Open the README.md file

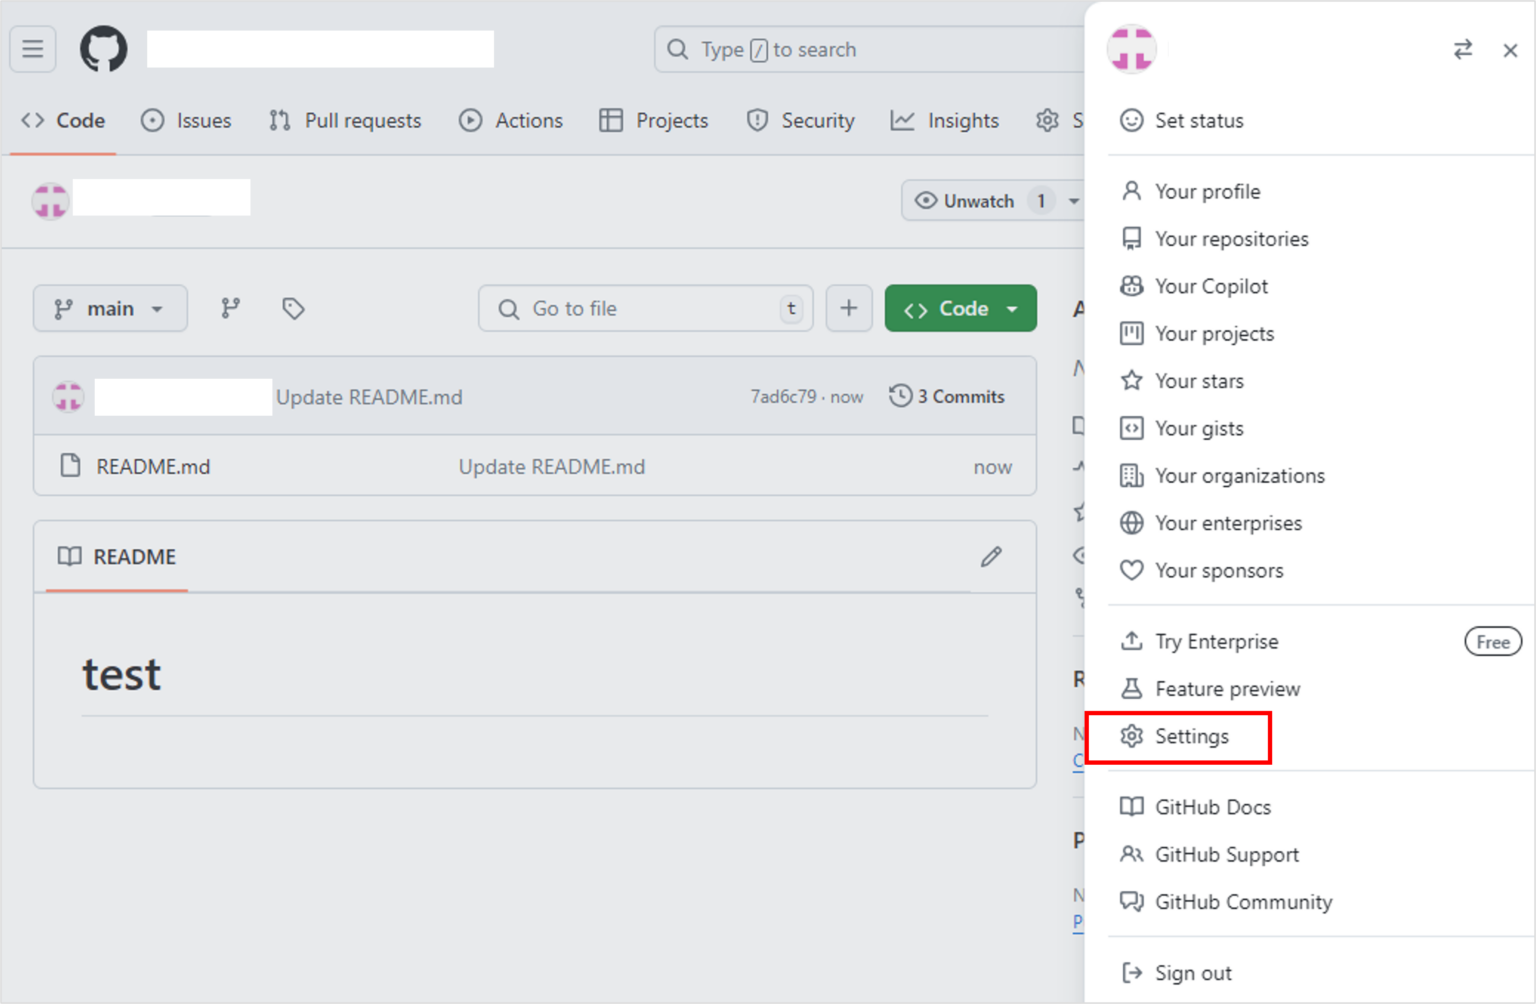[153, 466]
